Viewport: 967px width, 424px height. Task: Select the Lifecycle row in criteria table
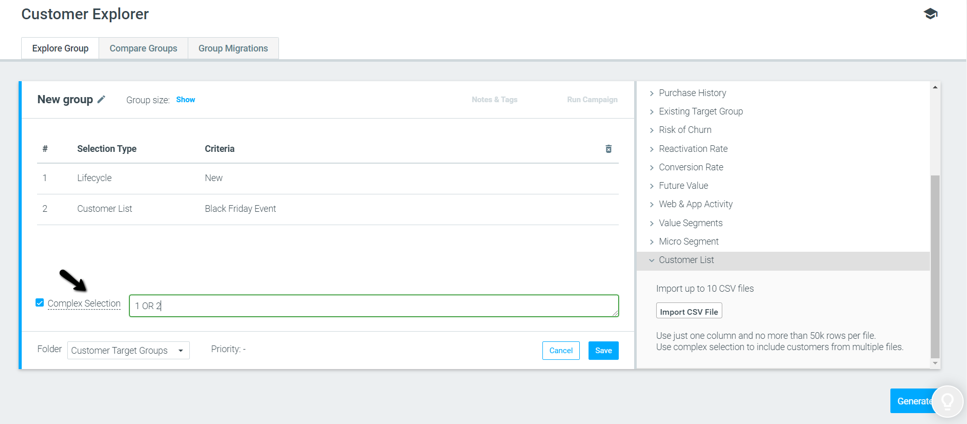[x=327, y=177]
